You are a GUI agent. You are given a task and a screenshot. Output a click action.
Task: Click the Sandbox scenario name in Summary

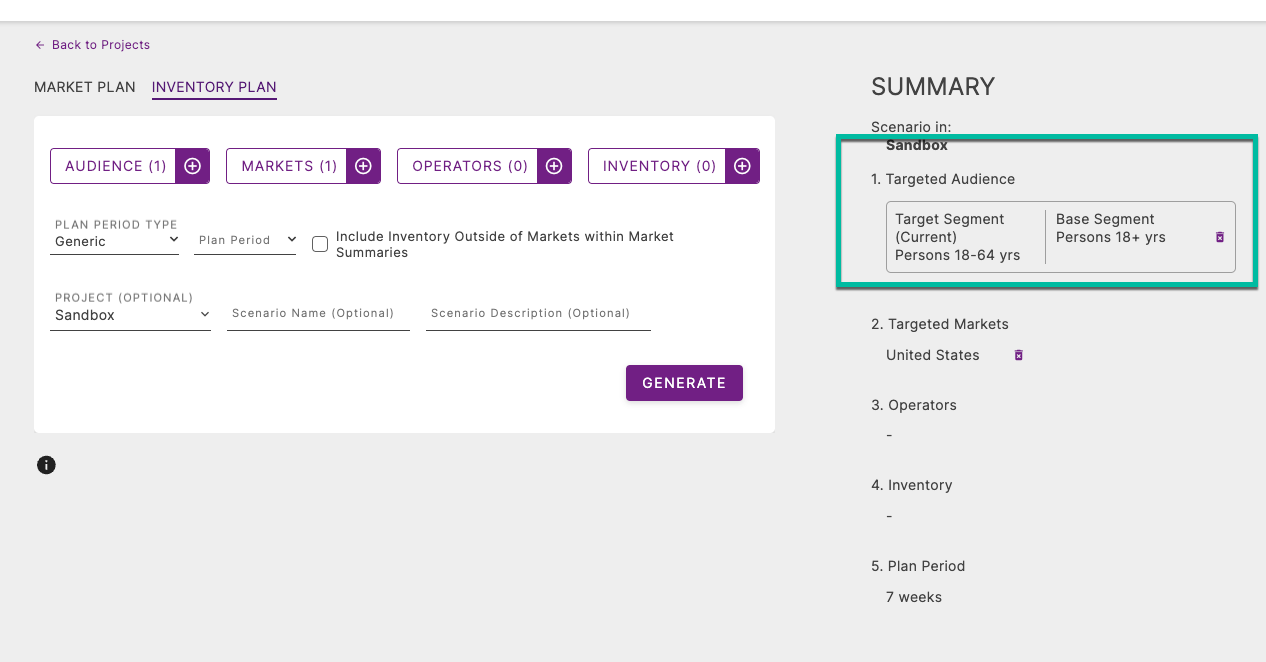click(917, 145)
